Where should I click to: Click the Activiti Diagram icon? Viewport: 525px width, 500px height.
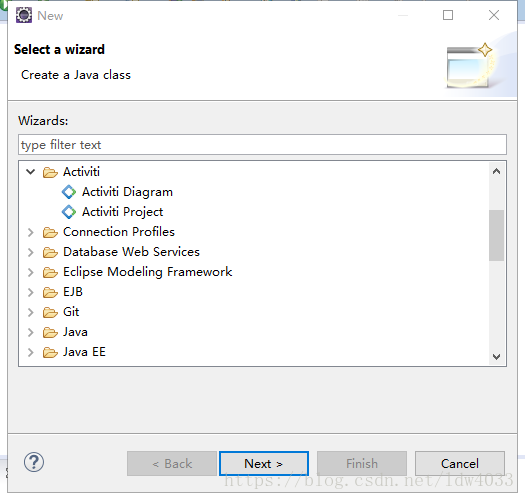[69, 192]
